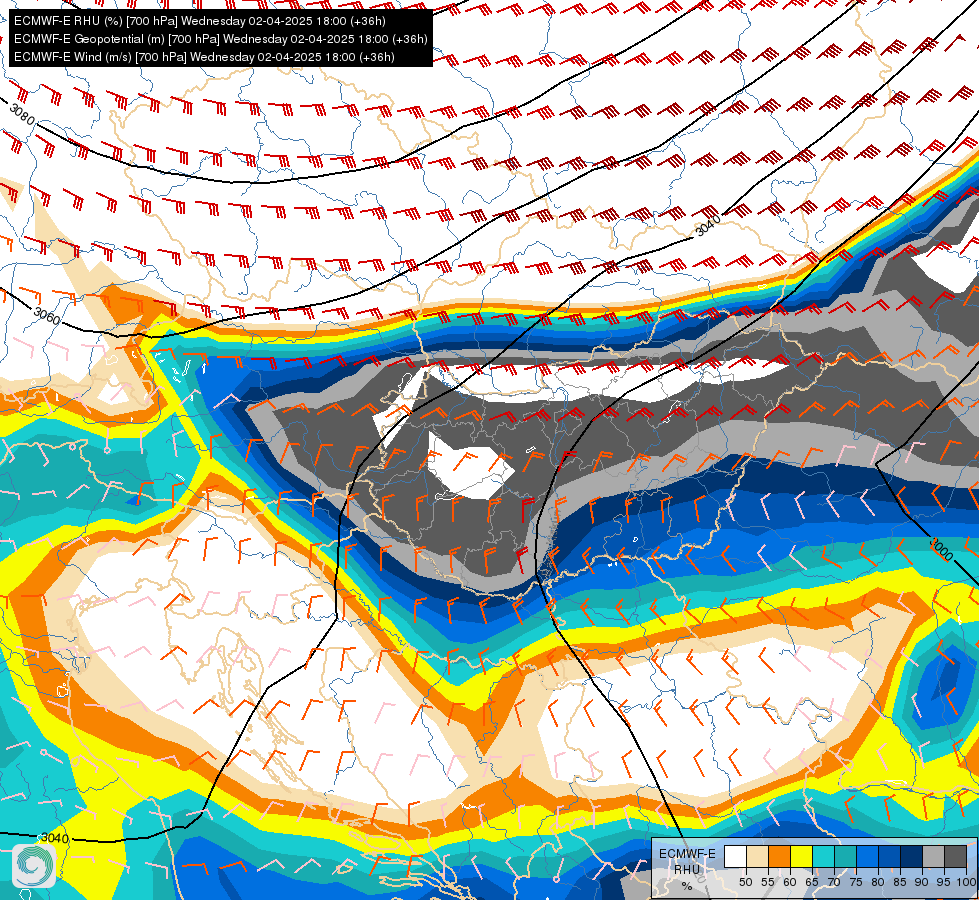Click the legend tick value 100
The width and height of the screenshot is (979, 900).
pos(966,882)
